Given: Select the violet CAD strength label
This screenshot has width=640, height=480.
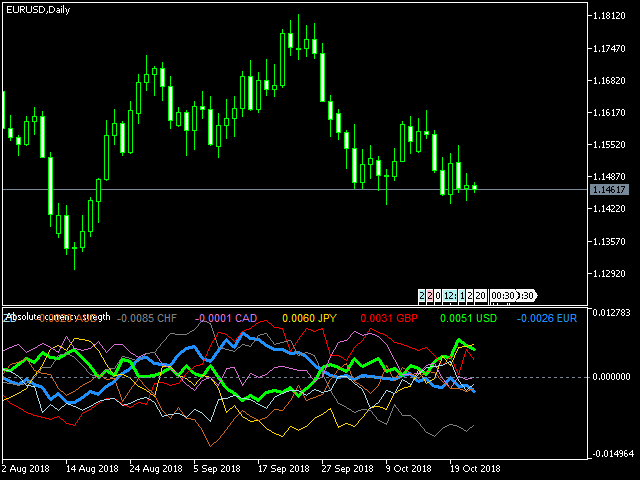Looking at the screenshot, I should pos(227,318).
